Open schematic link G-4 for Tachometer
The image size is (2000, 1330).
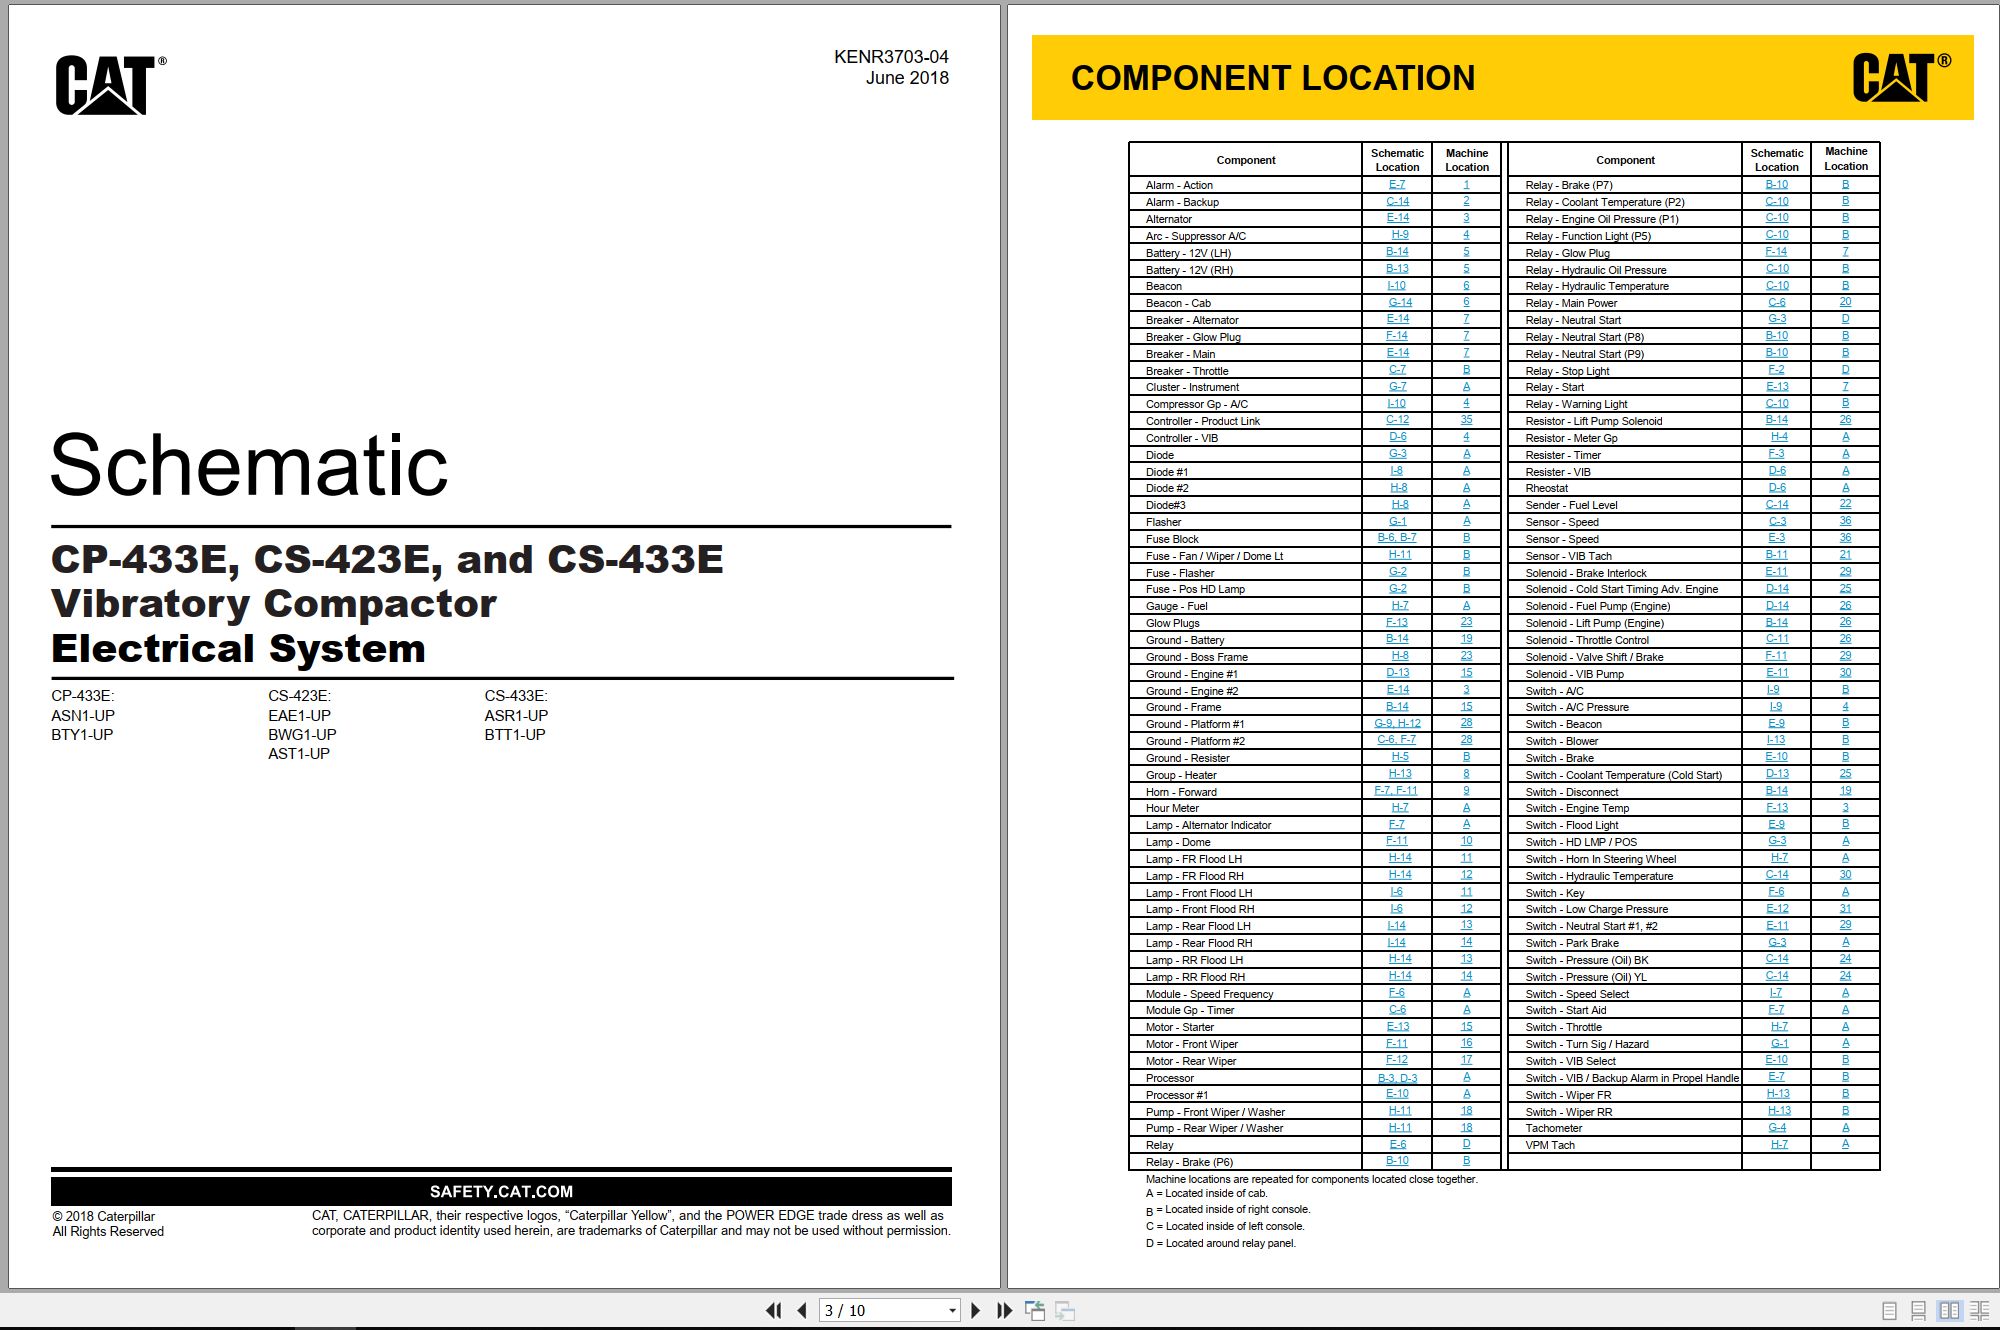click(1777, 1128)
